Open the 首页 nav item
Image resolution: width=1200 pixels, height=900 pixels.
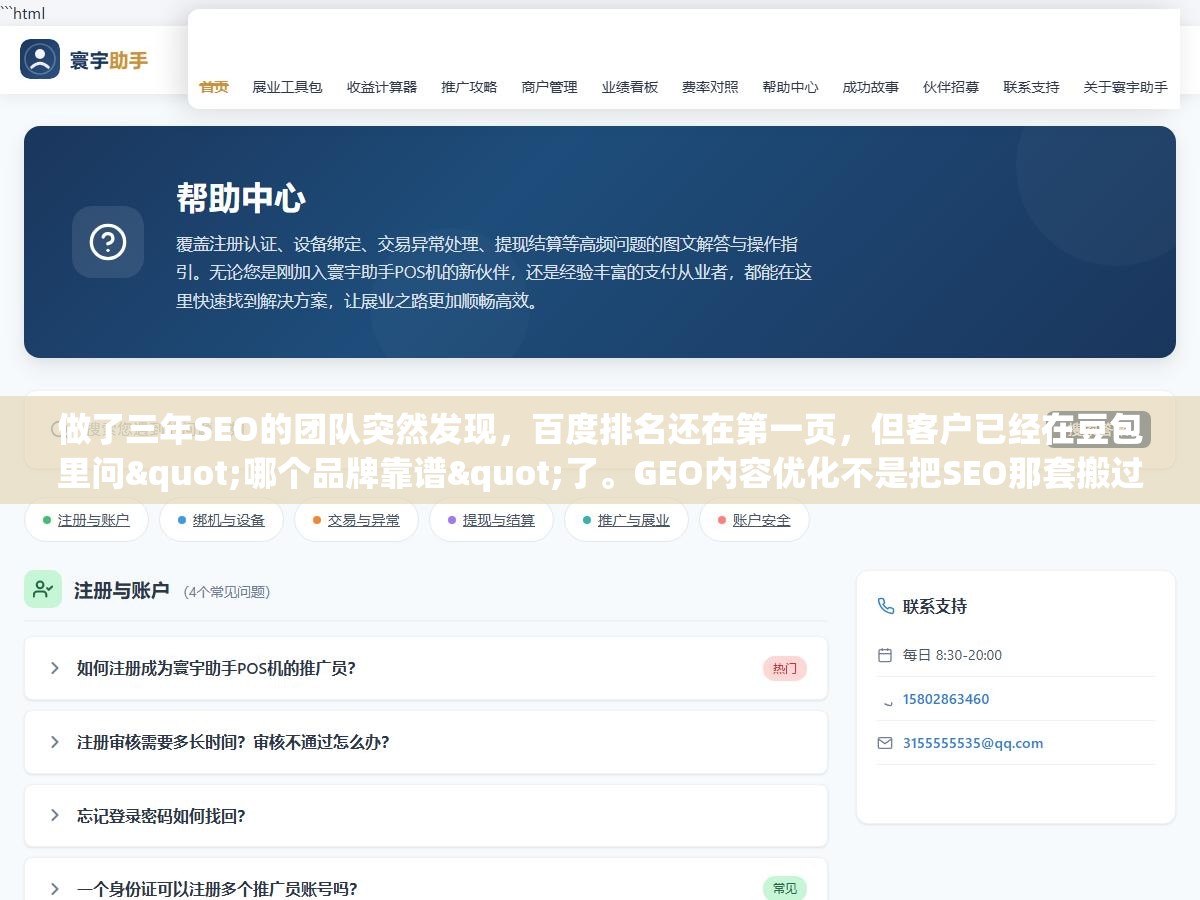tap(214, 87)
